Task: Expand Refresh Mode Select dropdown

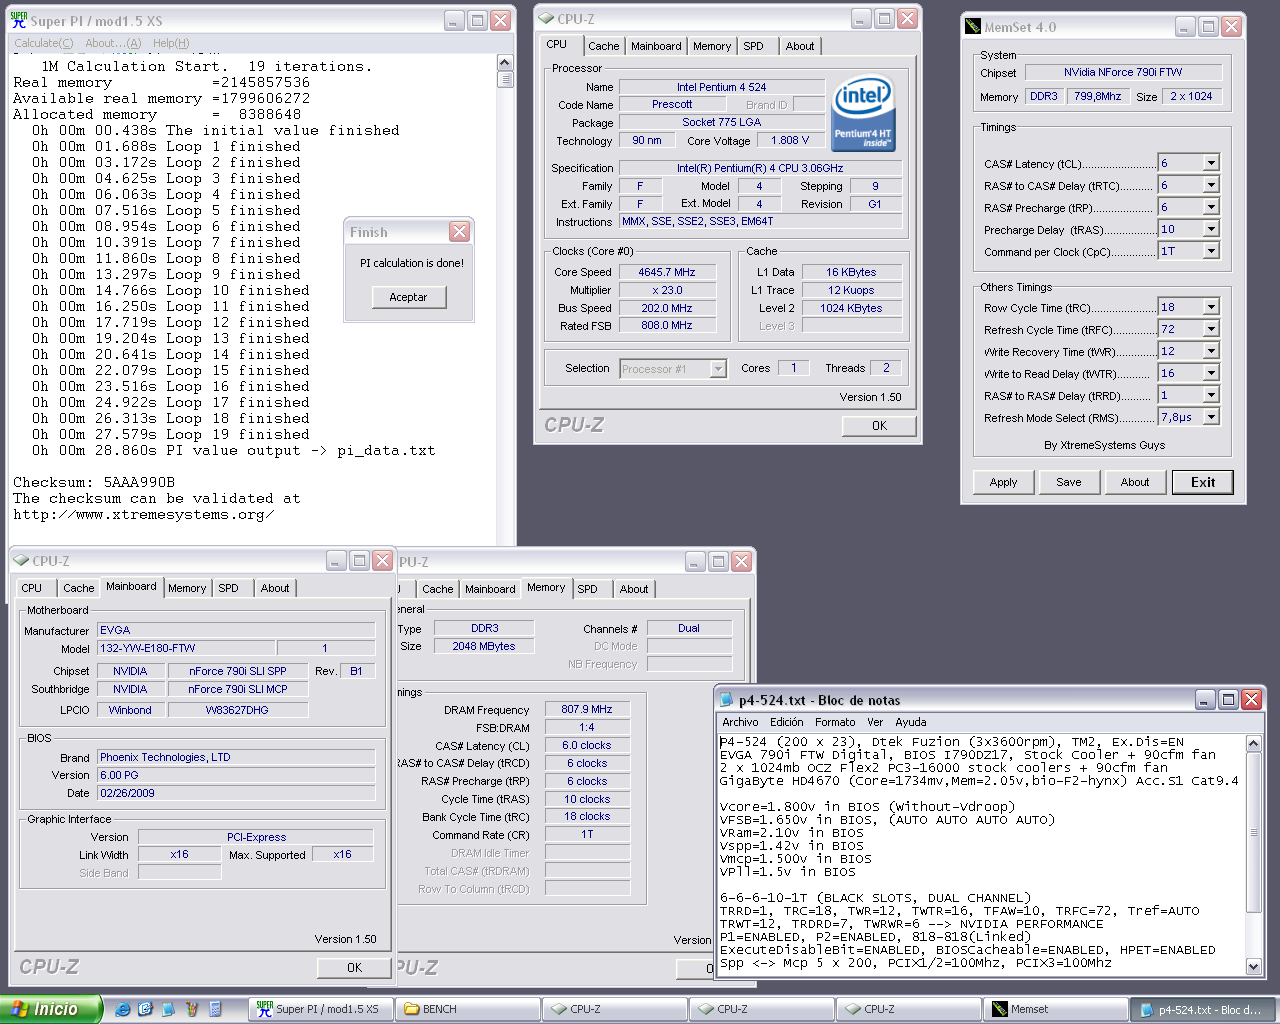Action: (1211, 417)
